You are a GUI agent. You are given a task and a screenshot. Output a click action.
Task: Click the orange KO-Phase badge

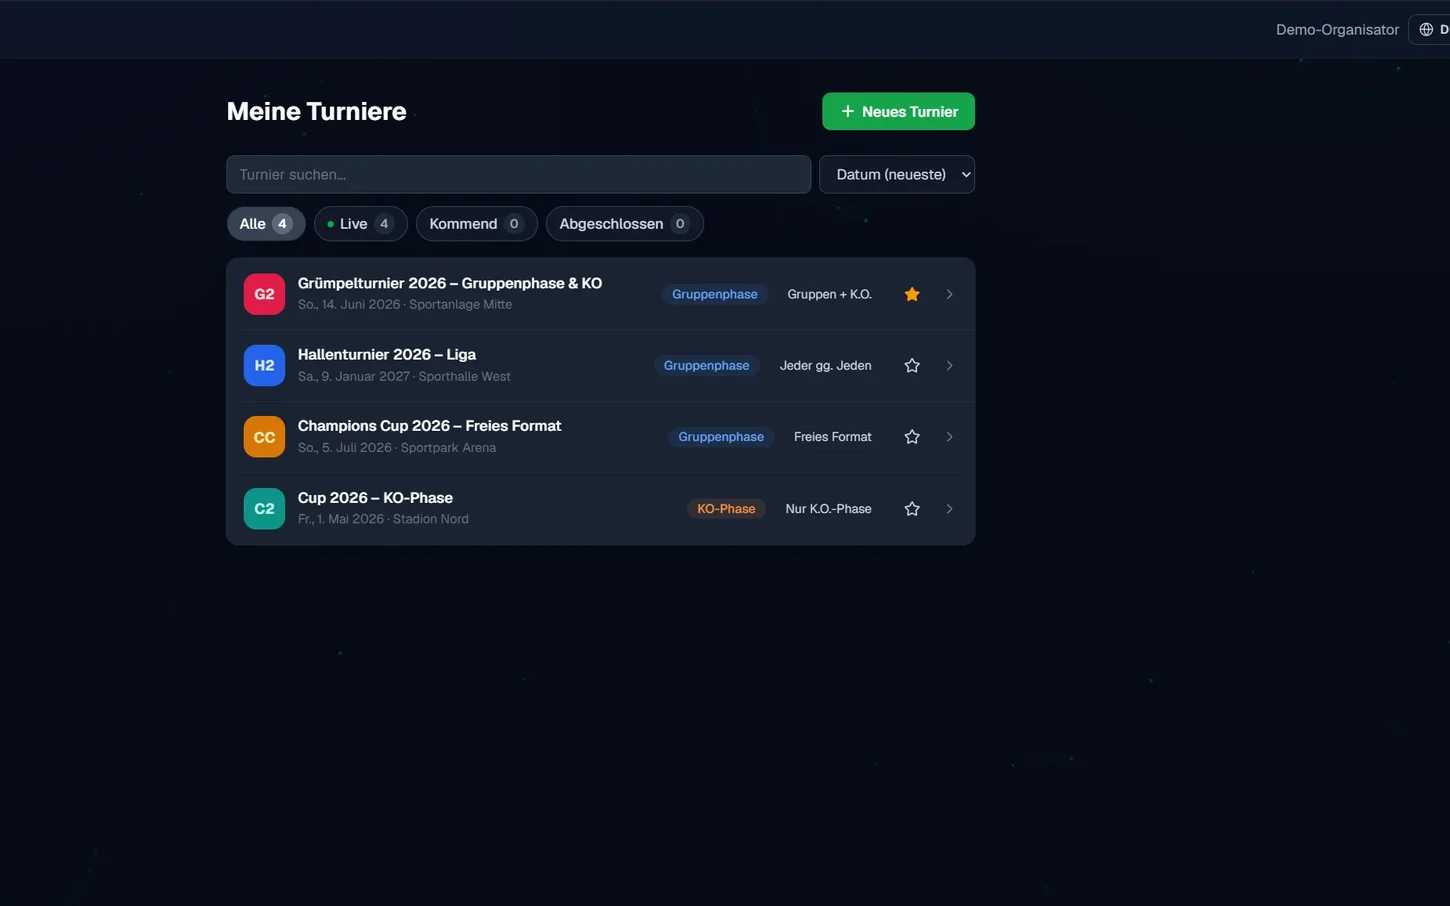click(726, 508)
